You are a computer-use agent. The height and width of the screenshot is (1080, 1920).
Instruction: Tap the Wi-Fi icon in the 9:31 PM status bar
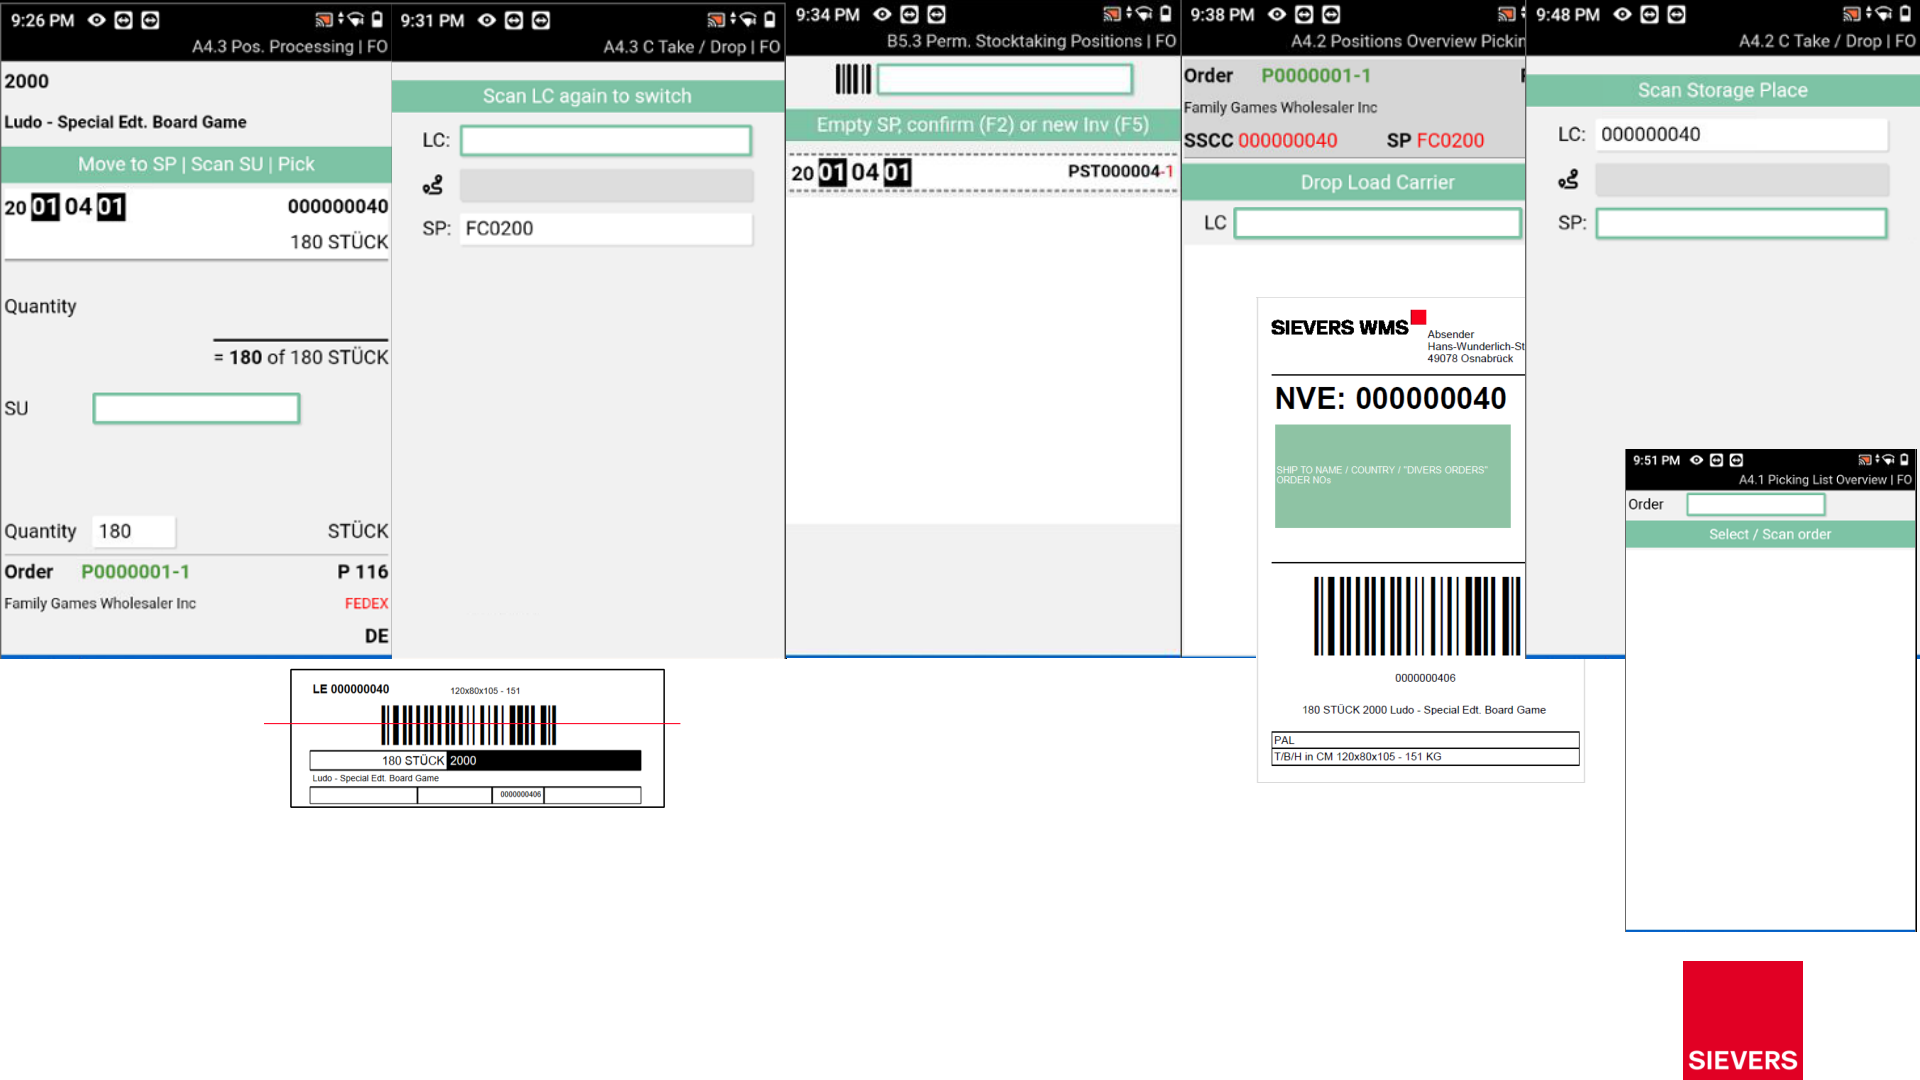(x=747, y=20)
